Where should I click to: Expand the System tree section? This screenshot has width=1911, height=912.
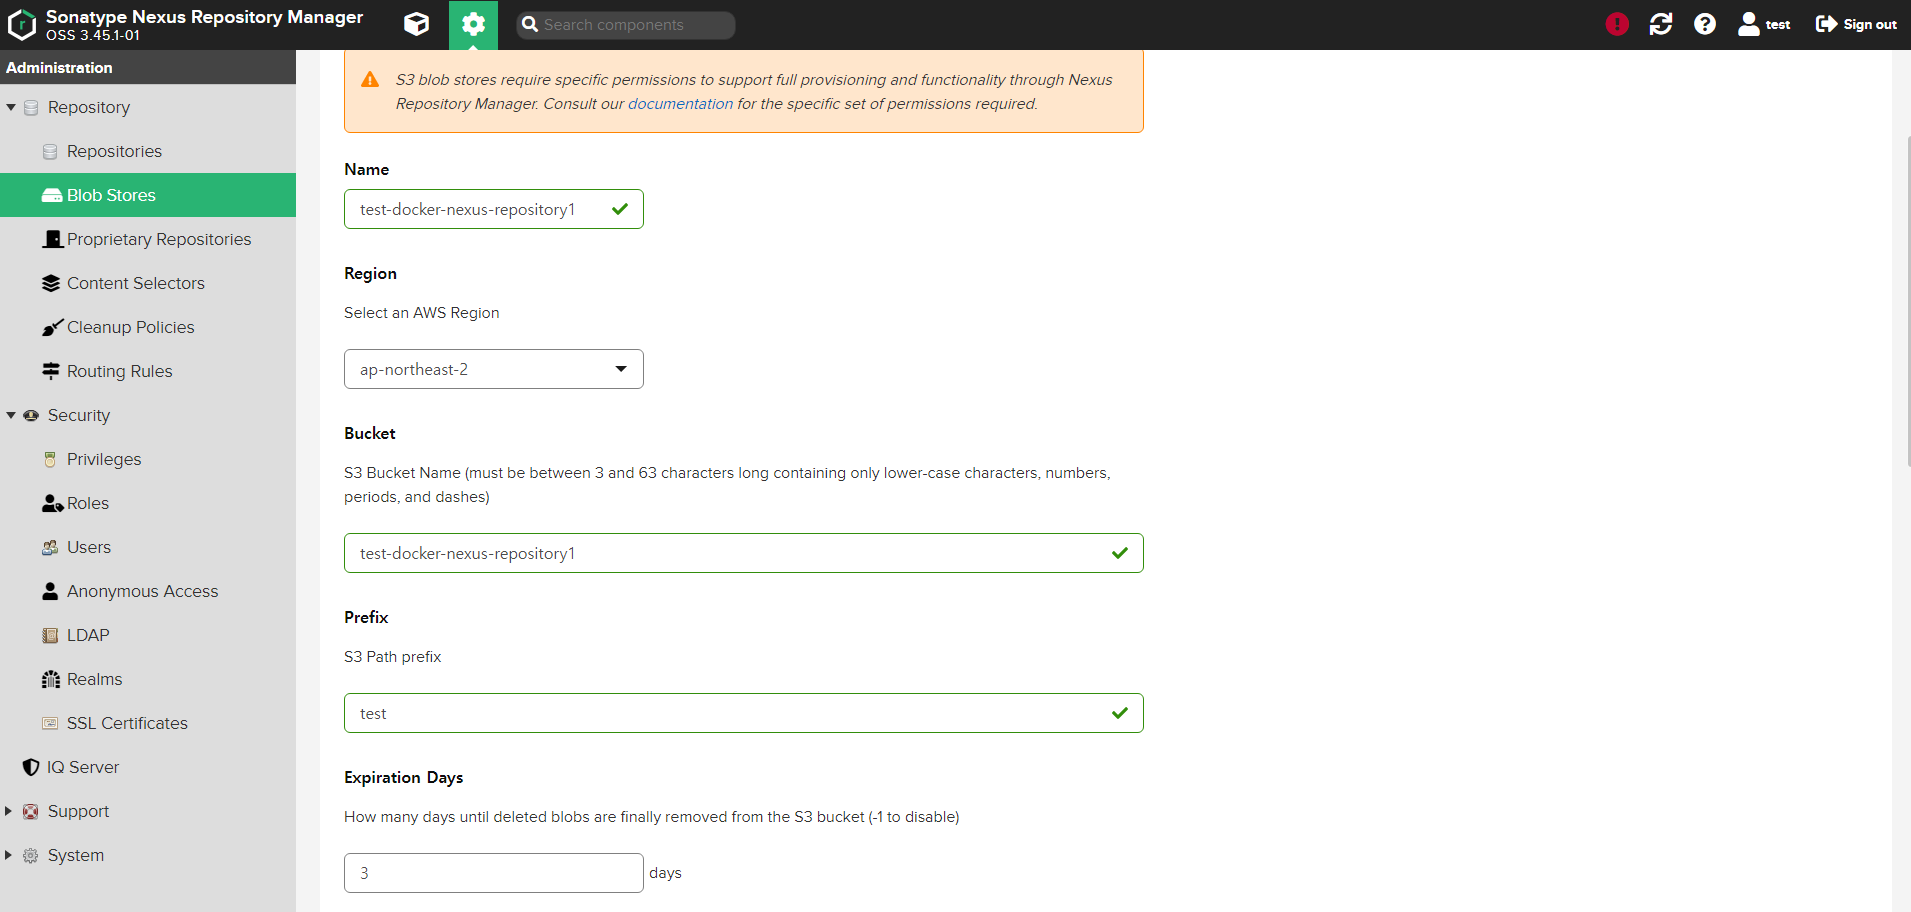pos(9,855)
